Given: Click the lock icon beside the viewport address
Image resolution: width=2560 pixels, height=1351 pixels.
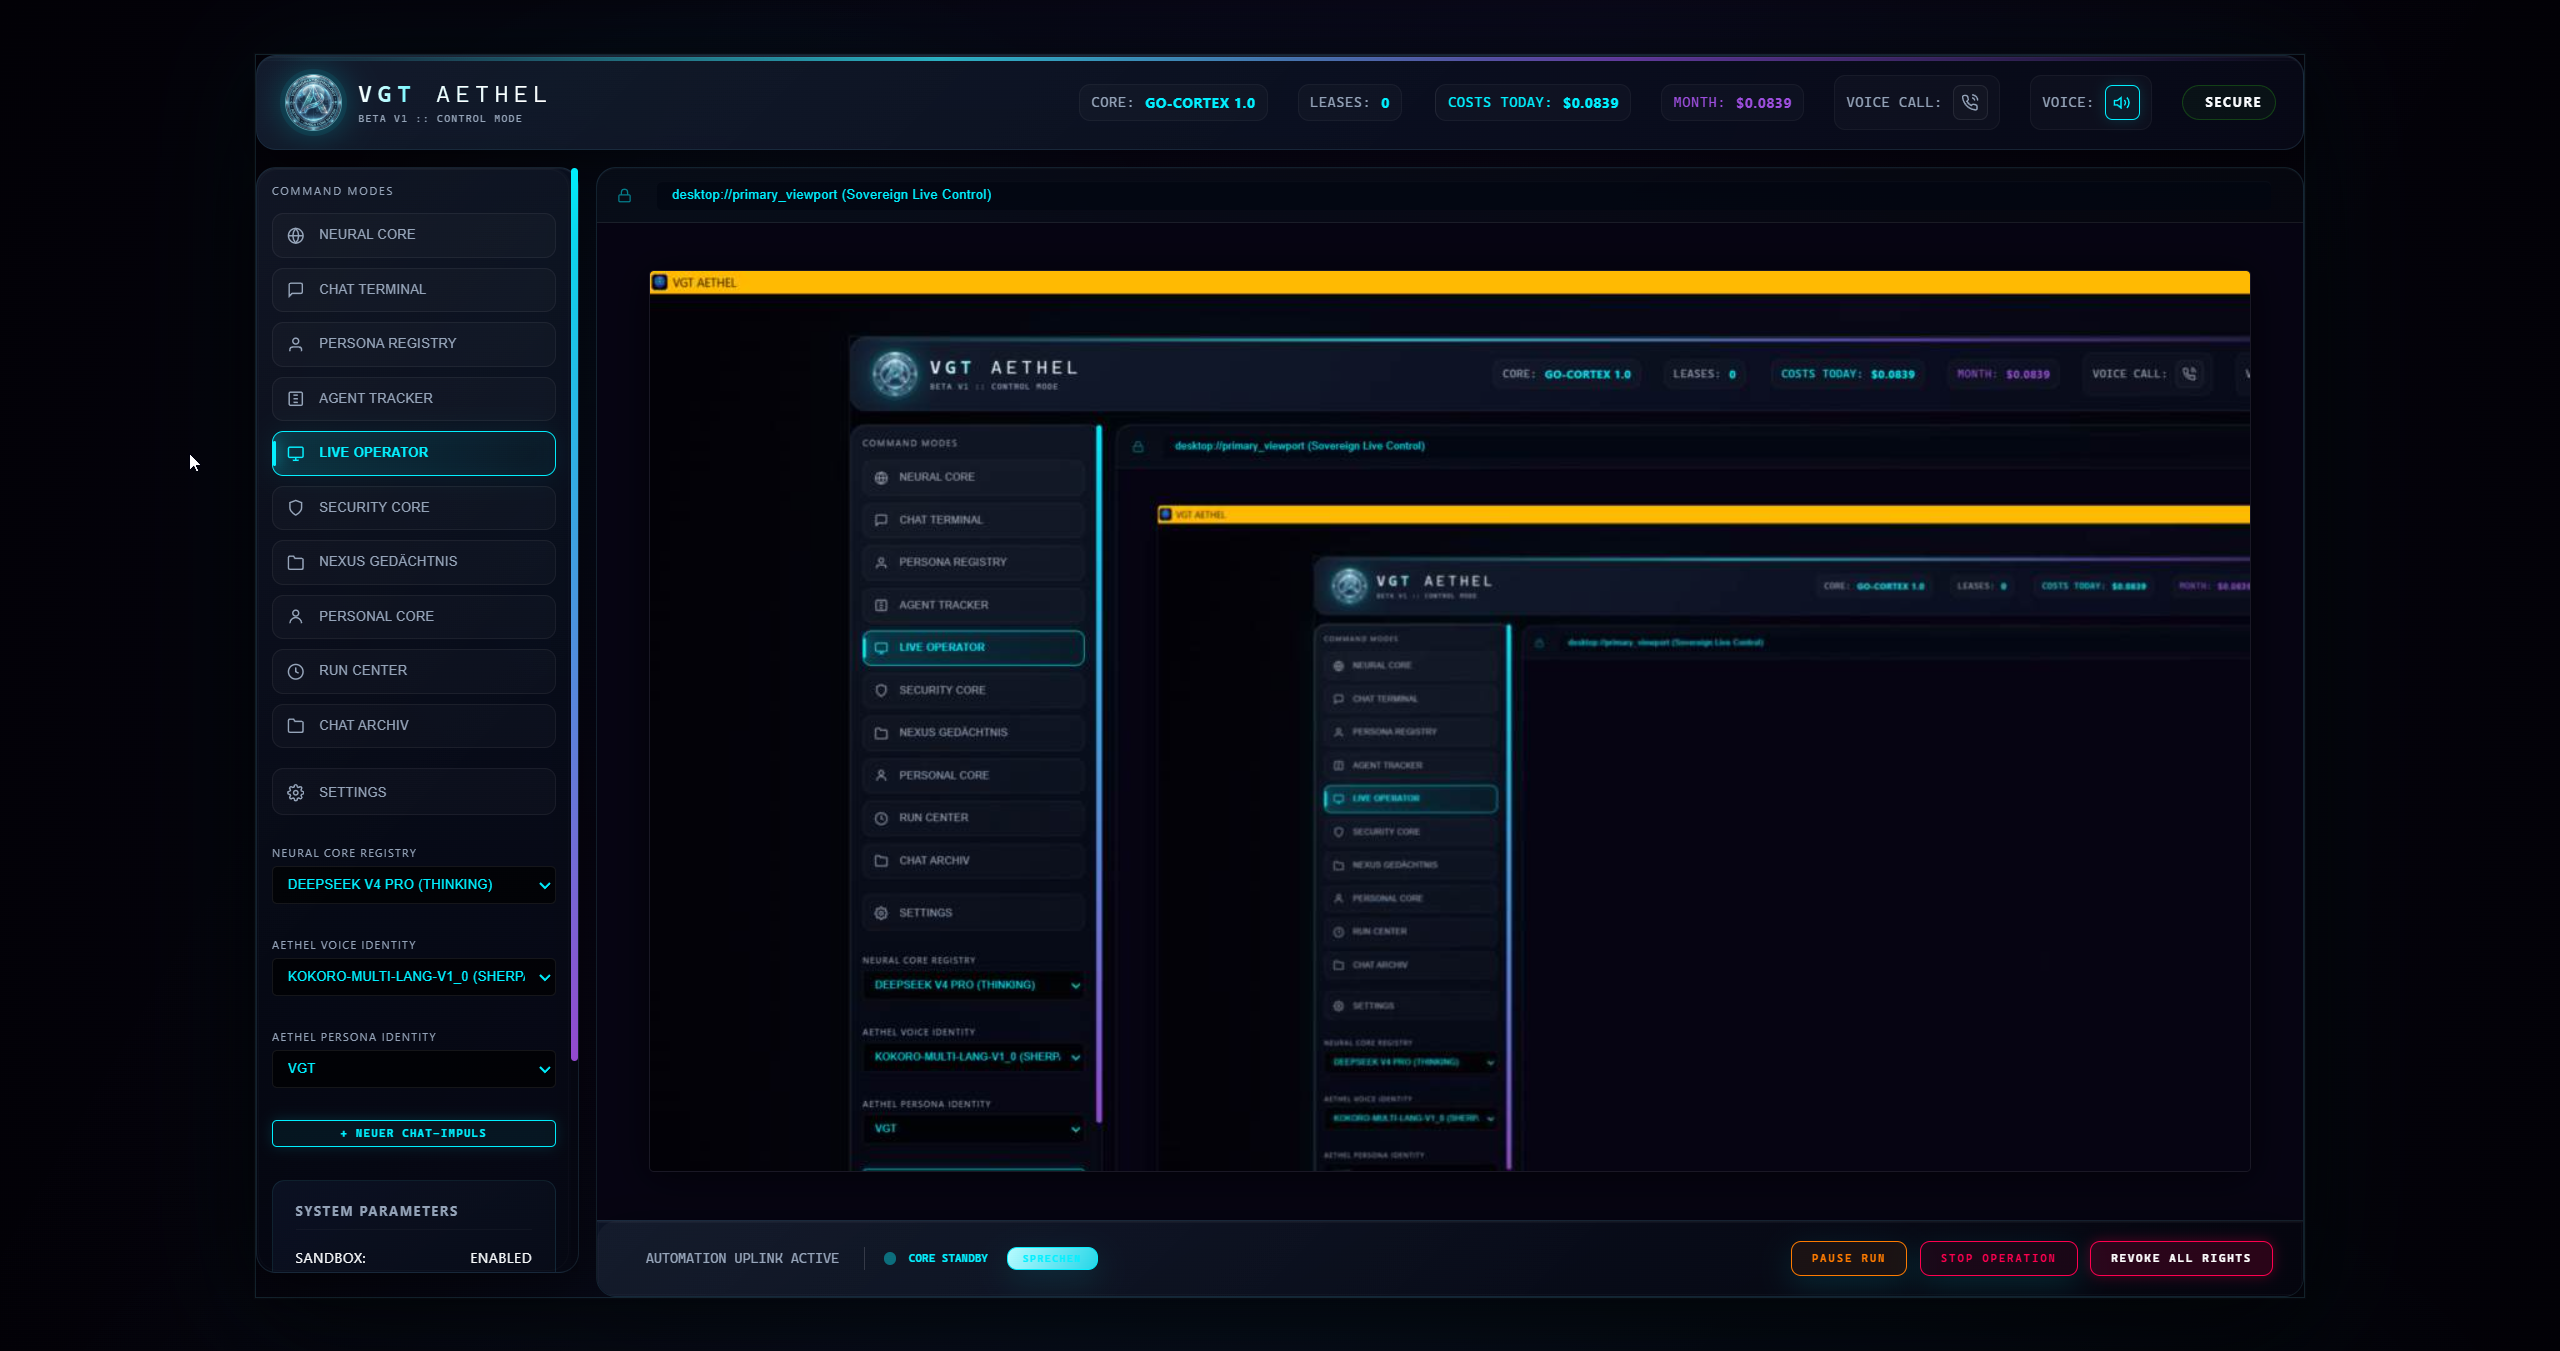Looking at the screenshot, I should [x=624, y=195].
